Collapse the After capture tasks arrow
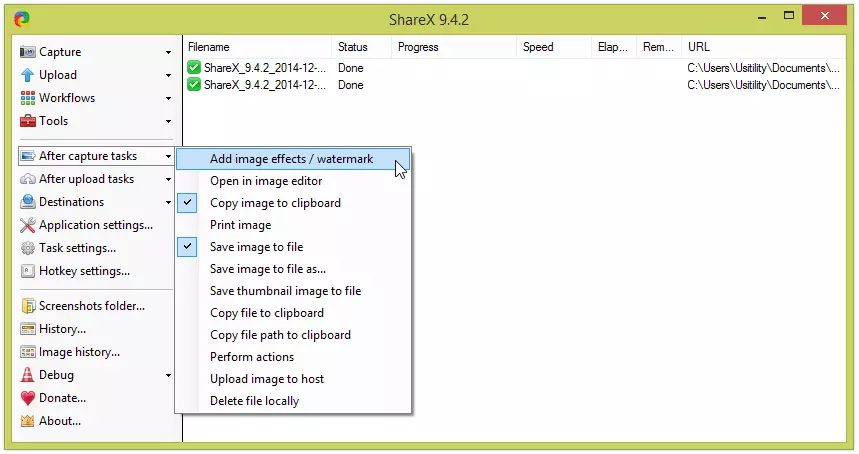The image size is (859, 454). coord(168,157)
